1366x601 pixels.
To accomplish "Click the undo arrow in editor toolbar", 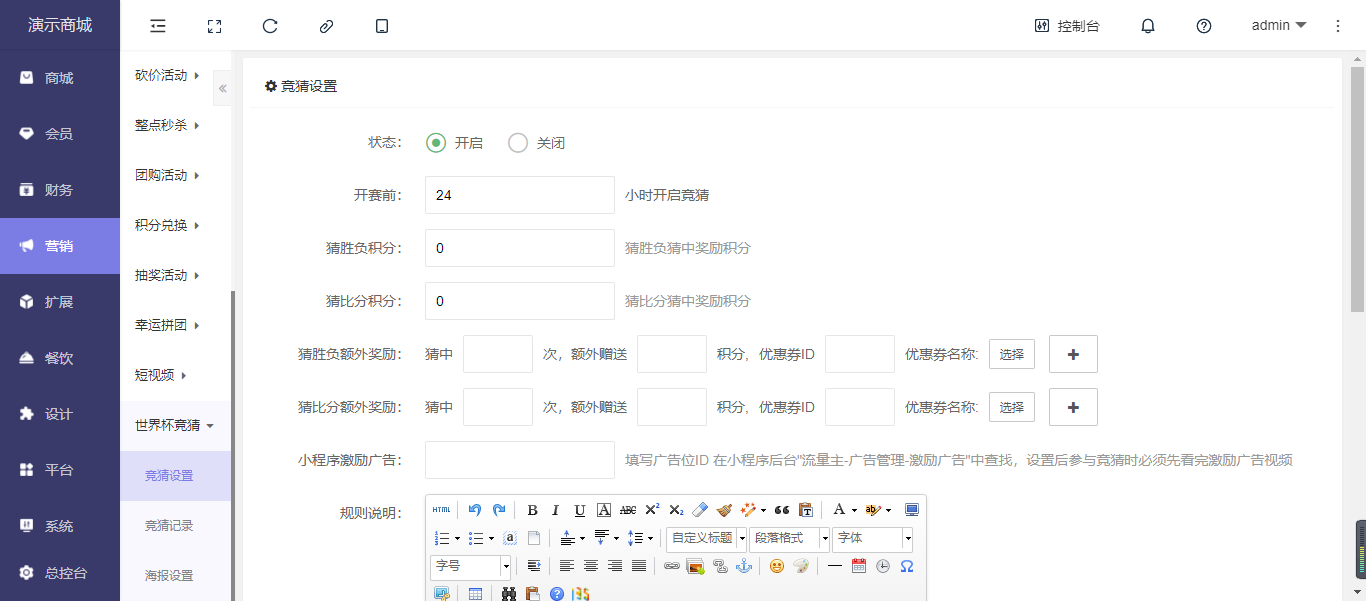I will [475, 510].
